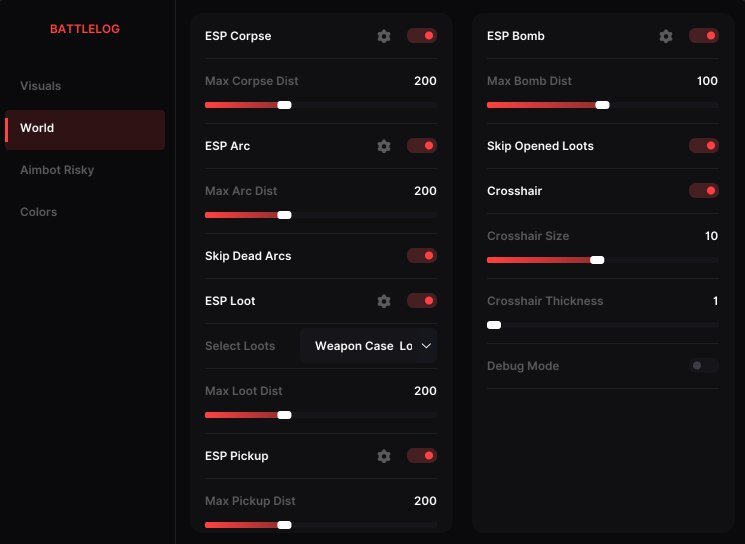Click the Max Corpse Dist value 200

(425, 81)
